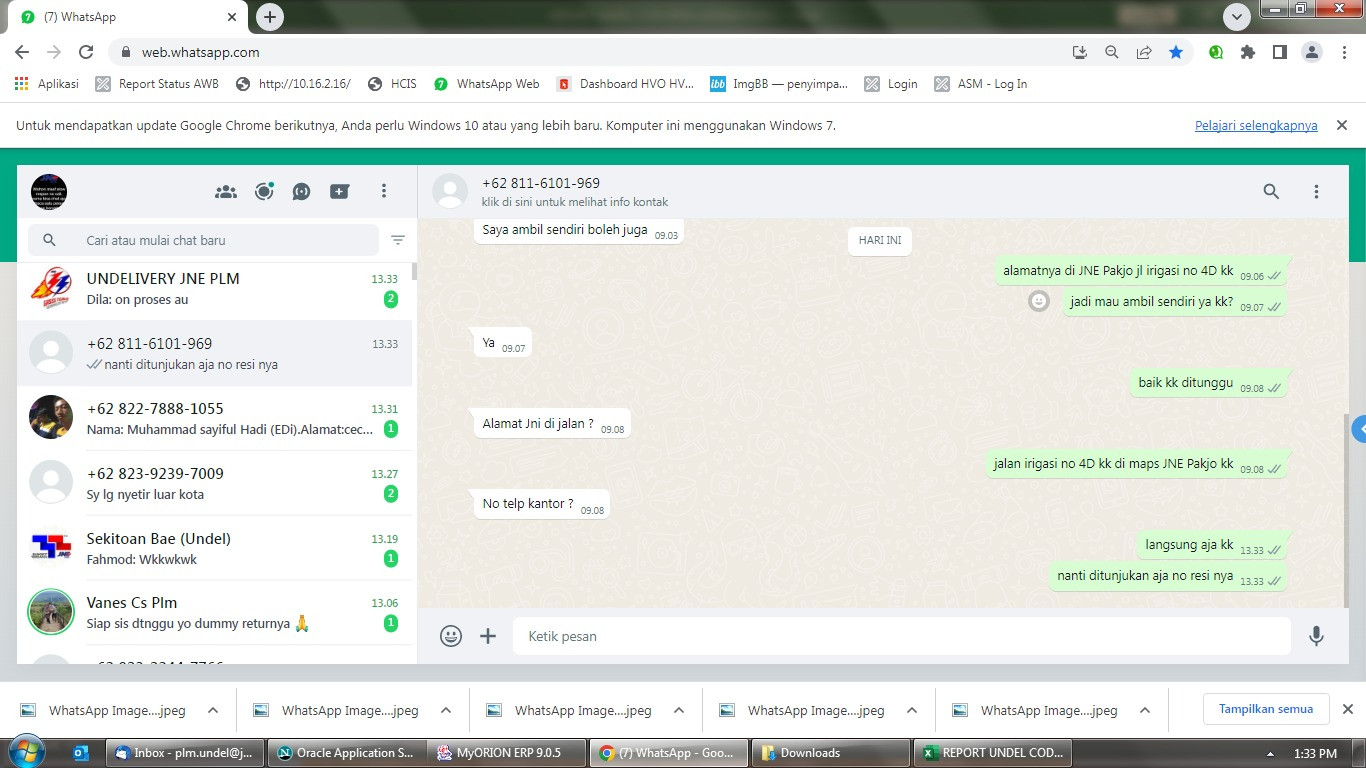The image size is (1366, 768).
Task: React to 'jadi mau ambil sendiri' message
Action: click(x=1039, y=301)
